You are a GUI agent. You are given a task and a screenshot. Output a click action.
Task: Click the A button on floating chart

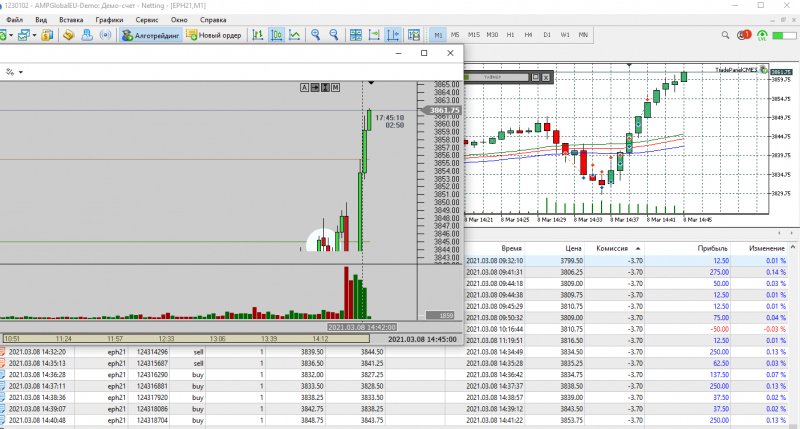pos(305,88)
